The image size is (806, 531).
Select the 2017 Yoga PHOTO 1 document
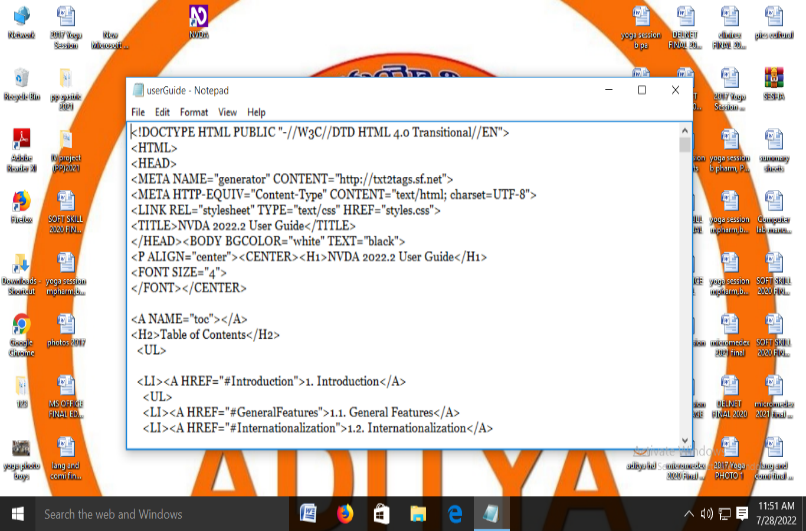coord(729,459)
